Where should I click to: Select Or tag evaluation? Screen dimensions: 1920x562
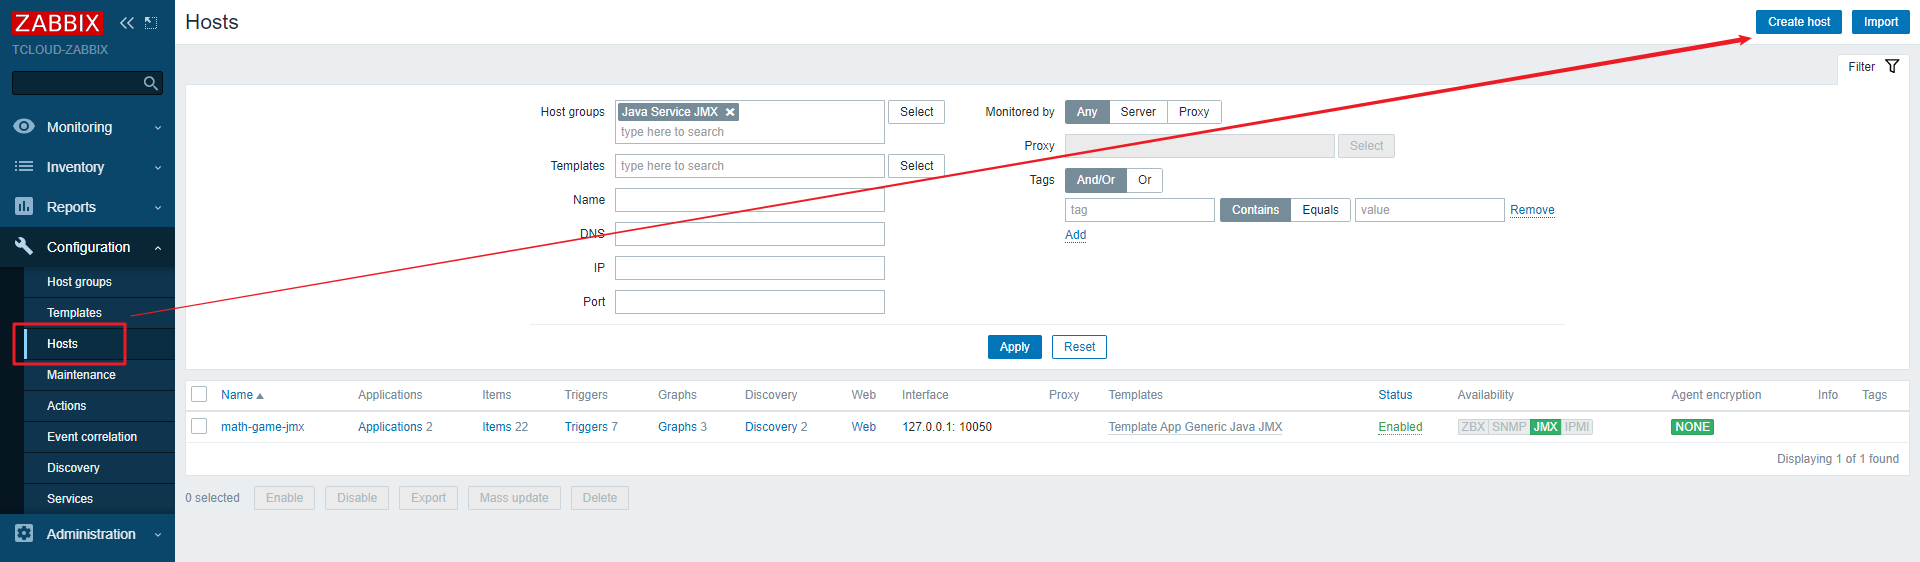1145,180
